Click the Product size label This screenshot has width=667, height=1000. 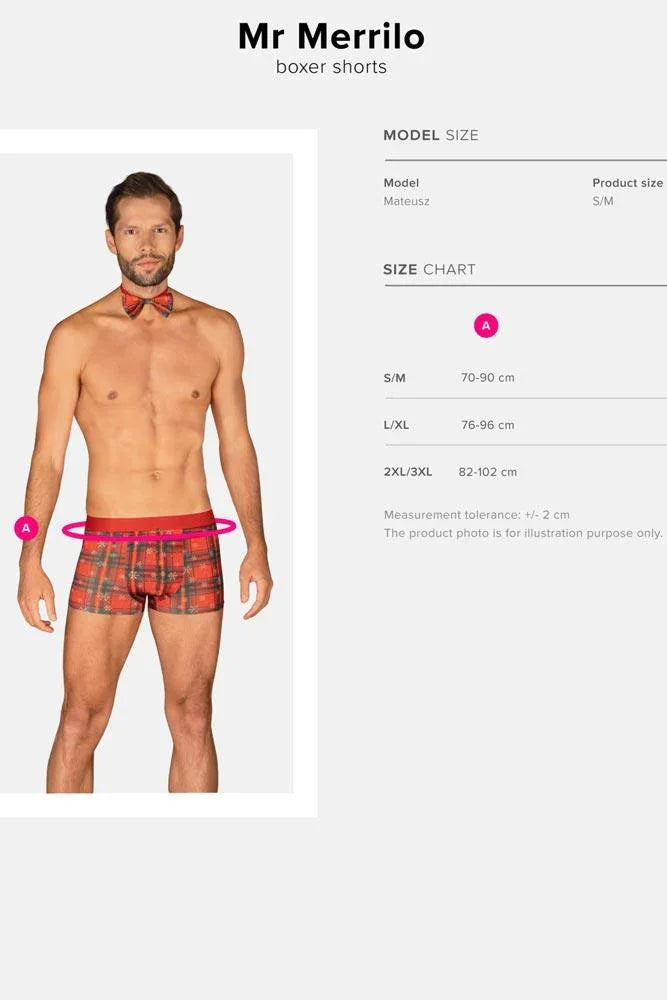pos(627,183)
